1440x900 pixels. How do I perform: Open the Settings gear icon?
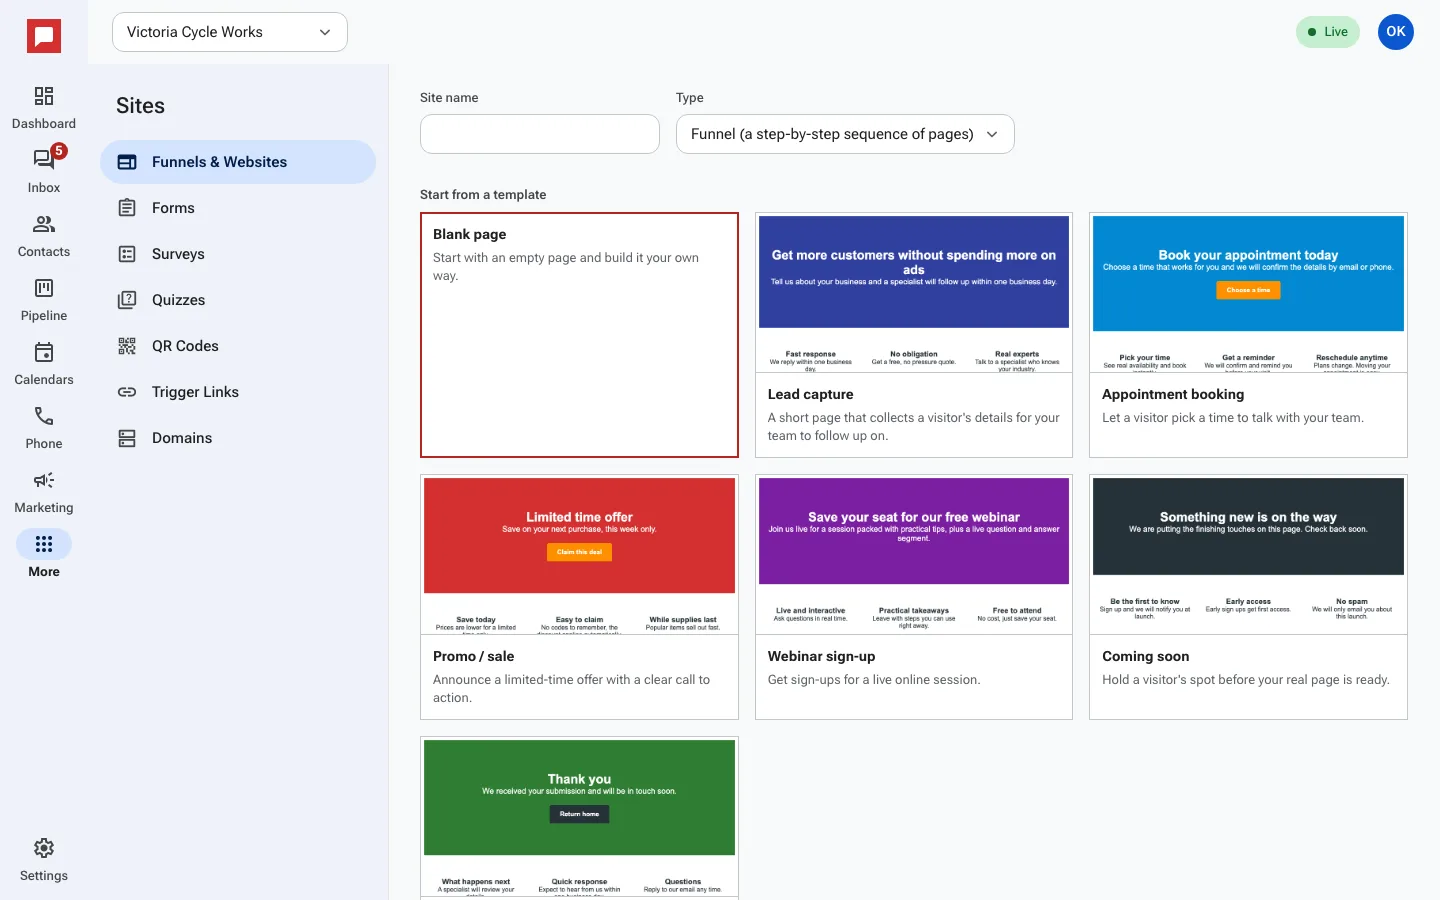click(x=44, y=848)
